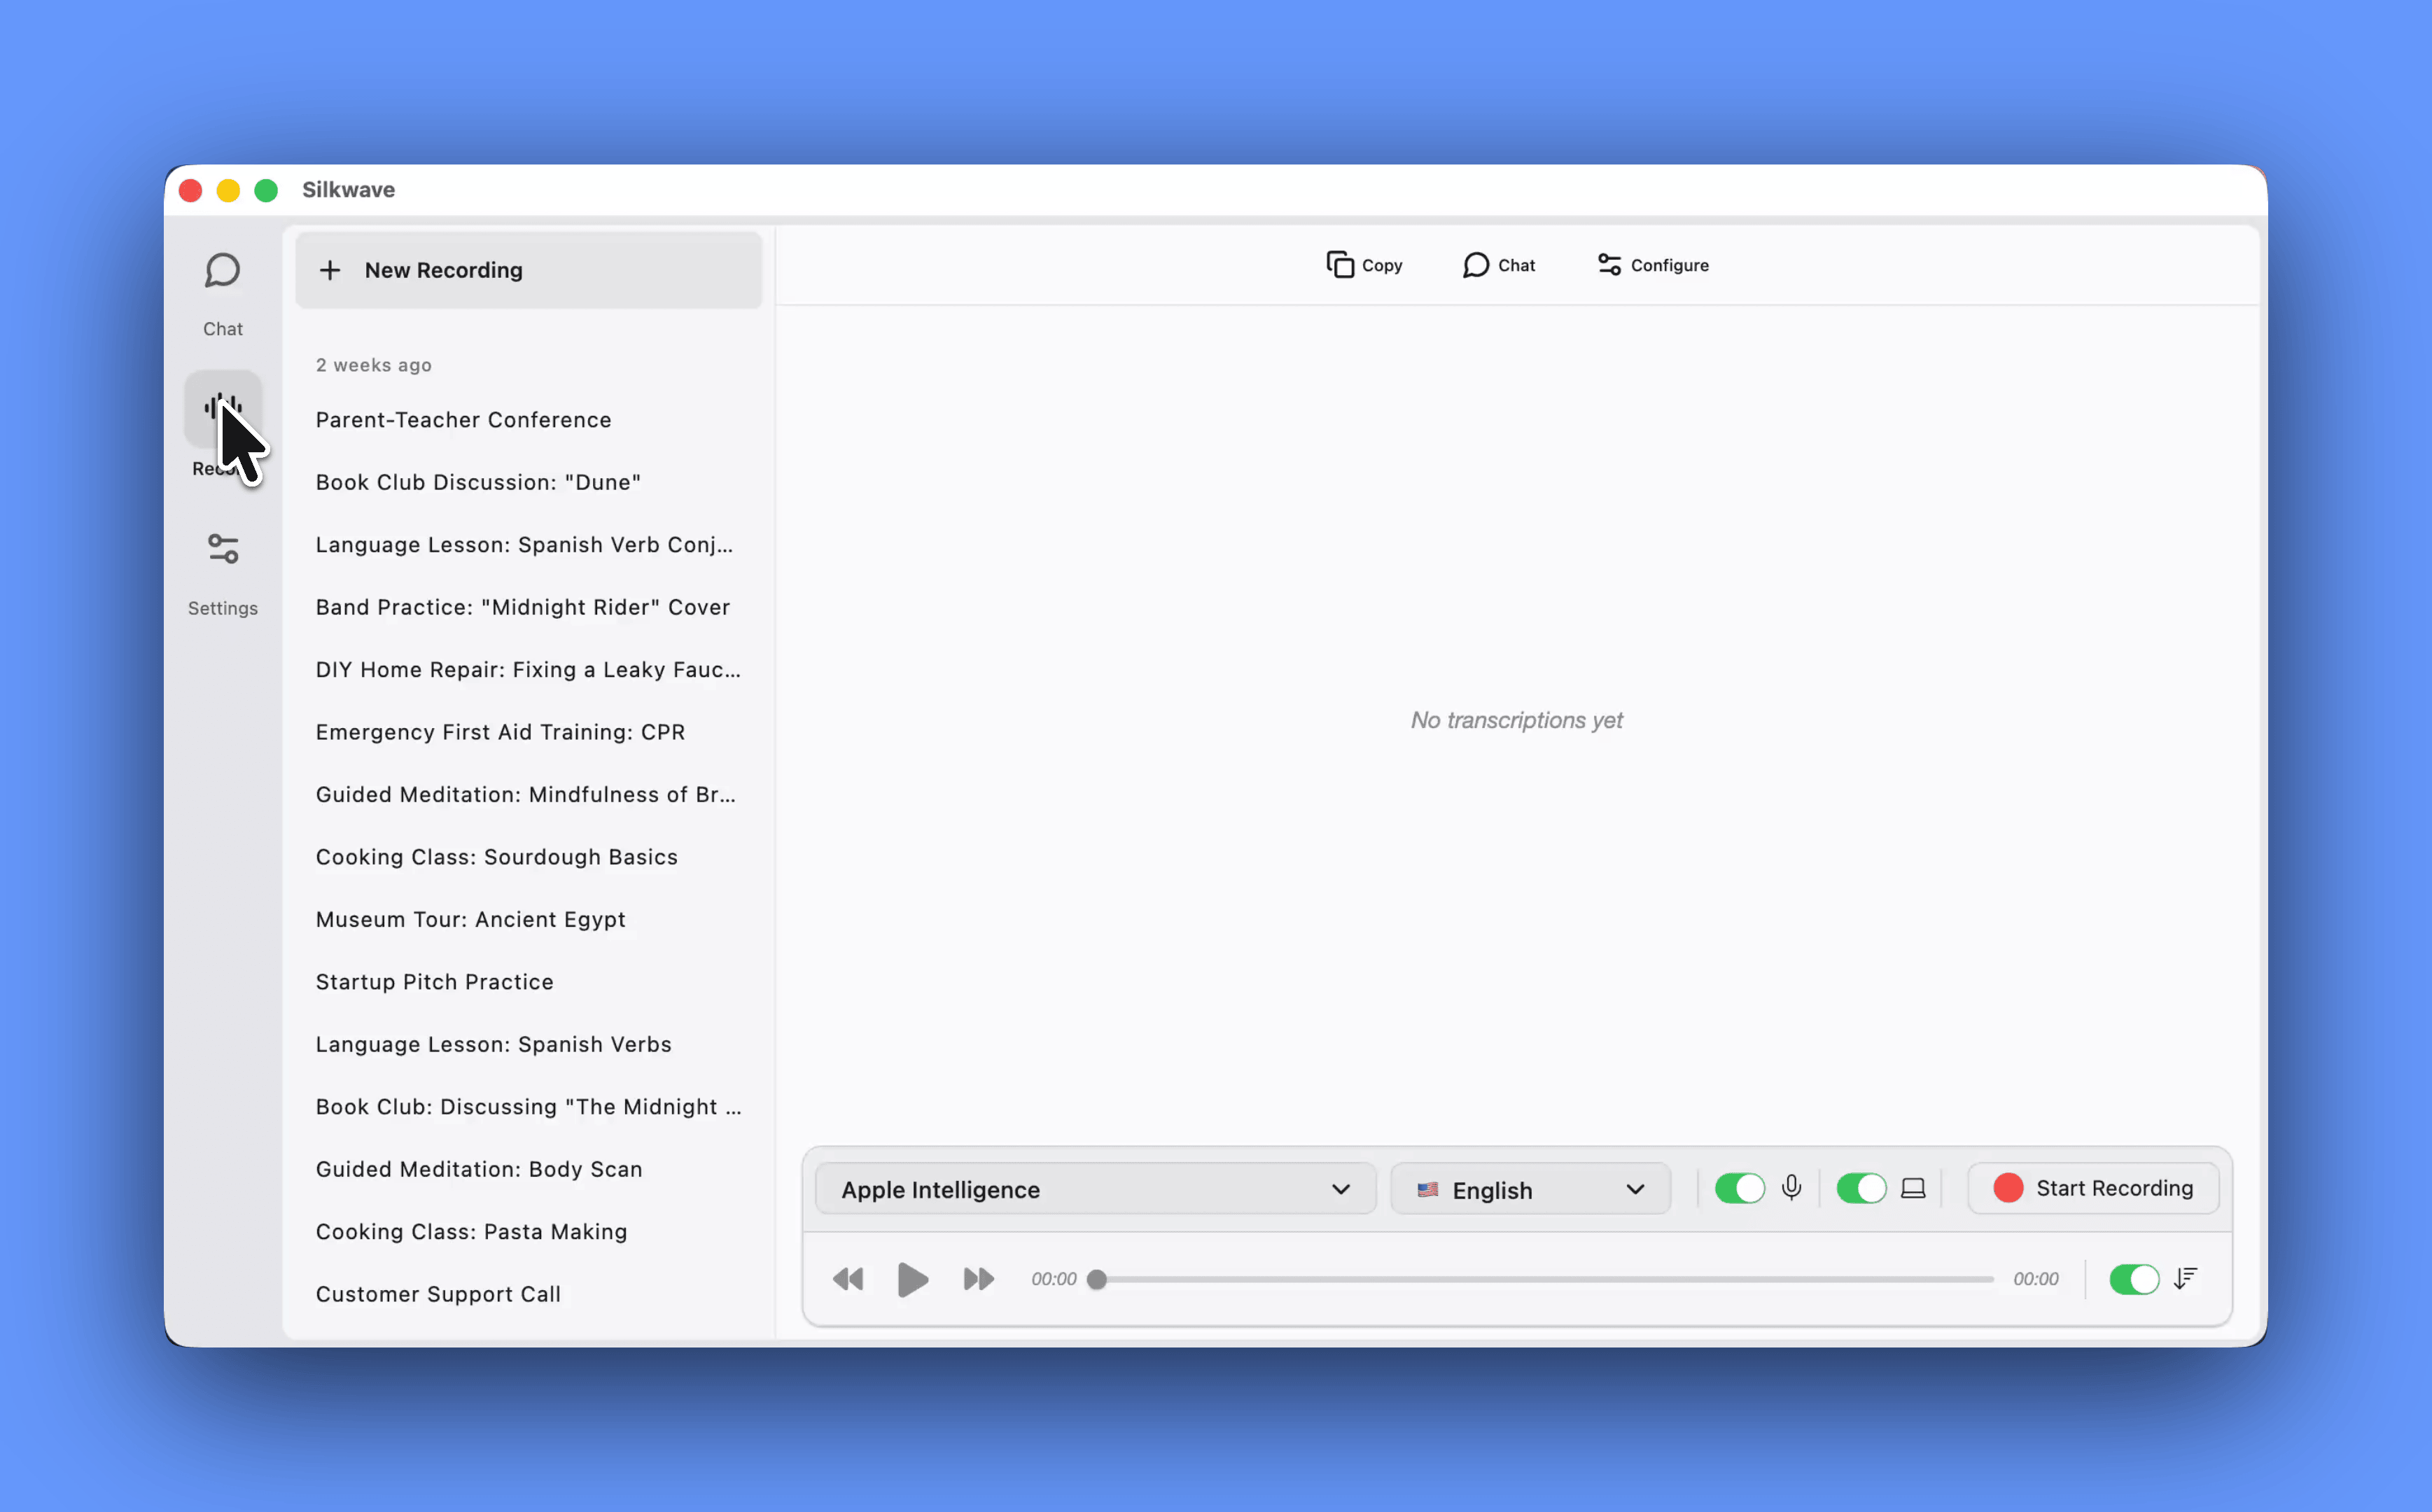Open the English language dropdown

1530,1189
